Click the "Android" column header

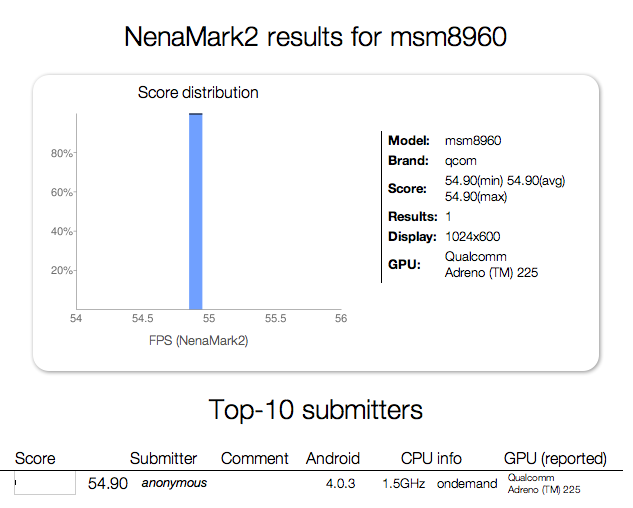pyautogui.click(x=333, y=459)
